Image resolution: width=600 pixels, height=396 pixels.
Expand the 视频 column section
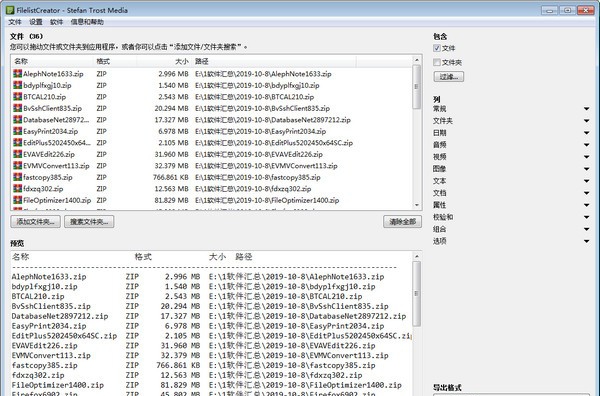click(586, 157)
